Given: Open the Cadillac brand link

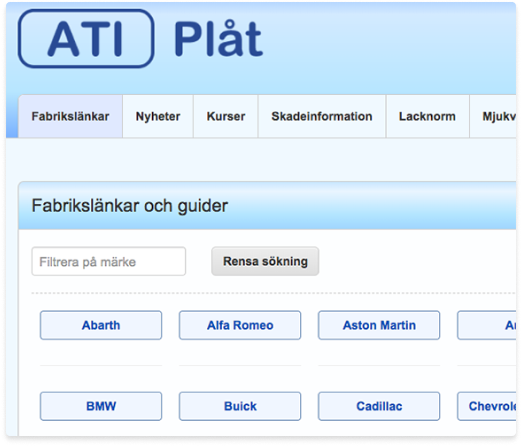Looking at the screenshot, I should (379, 406).
